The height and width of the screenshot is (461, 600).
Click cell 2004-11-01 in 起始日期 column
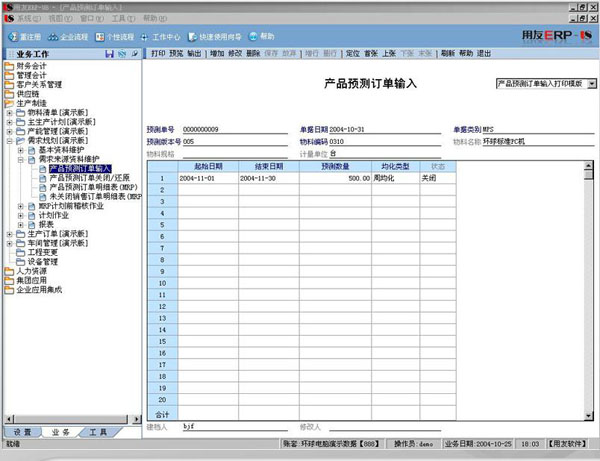click(208, 179)
